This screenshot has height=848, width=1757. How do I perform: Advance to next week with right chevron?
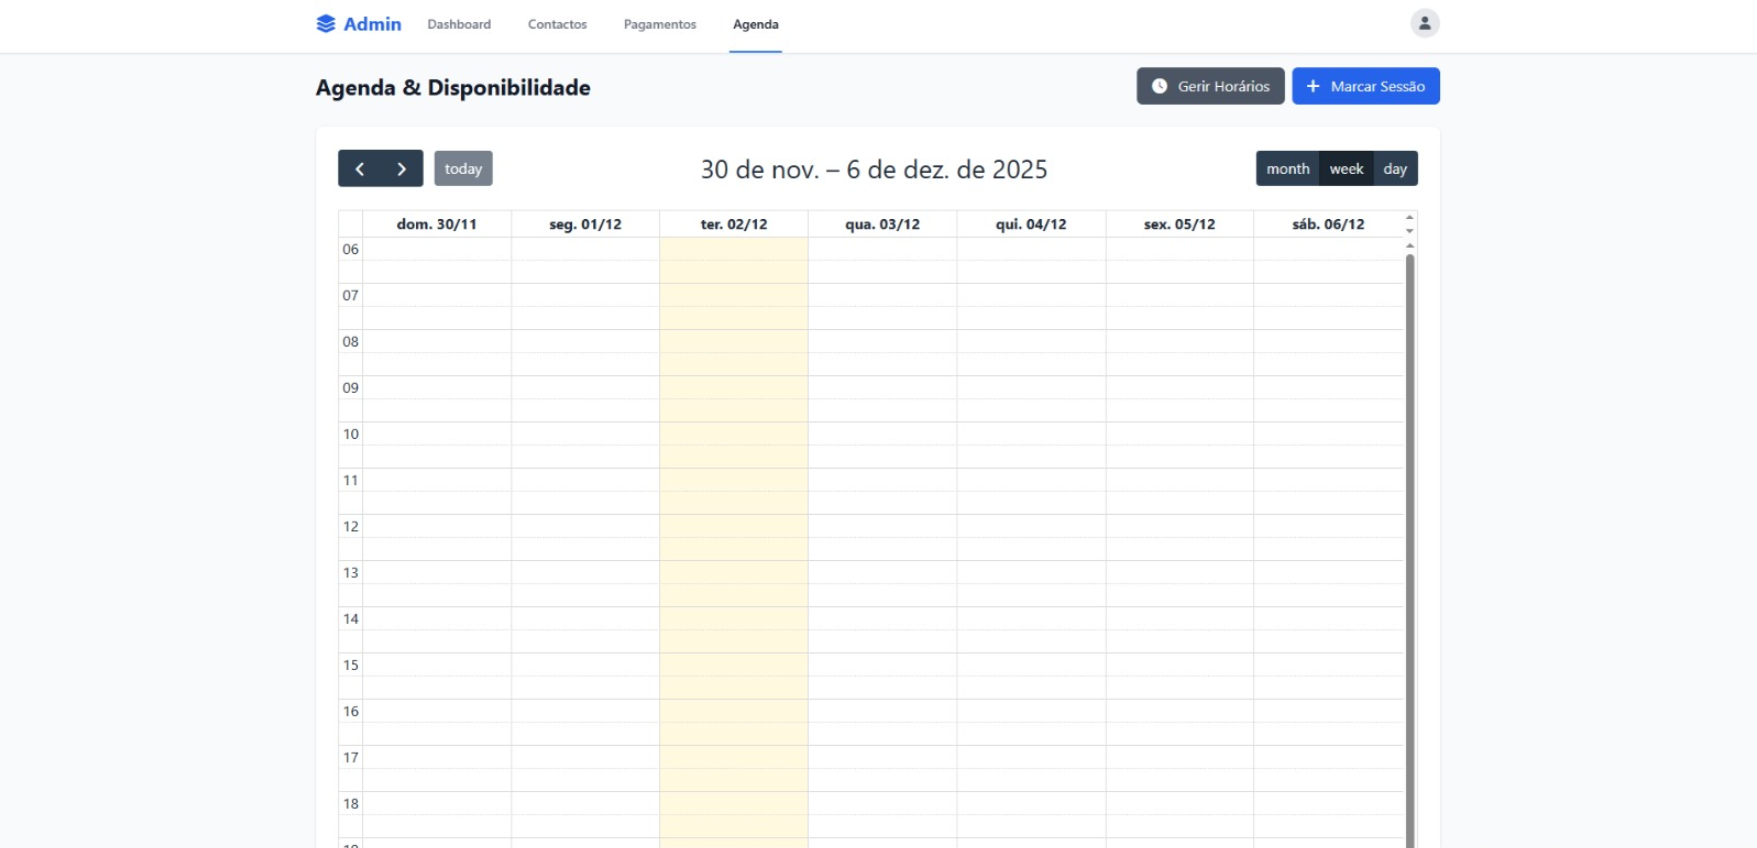point(402,169)
